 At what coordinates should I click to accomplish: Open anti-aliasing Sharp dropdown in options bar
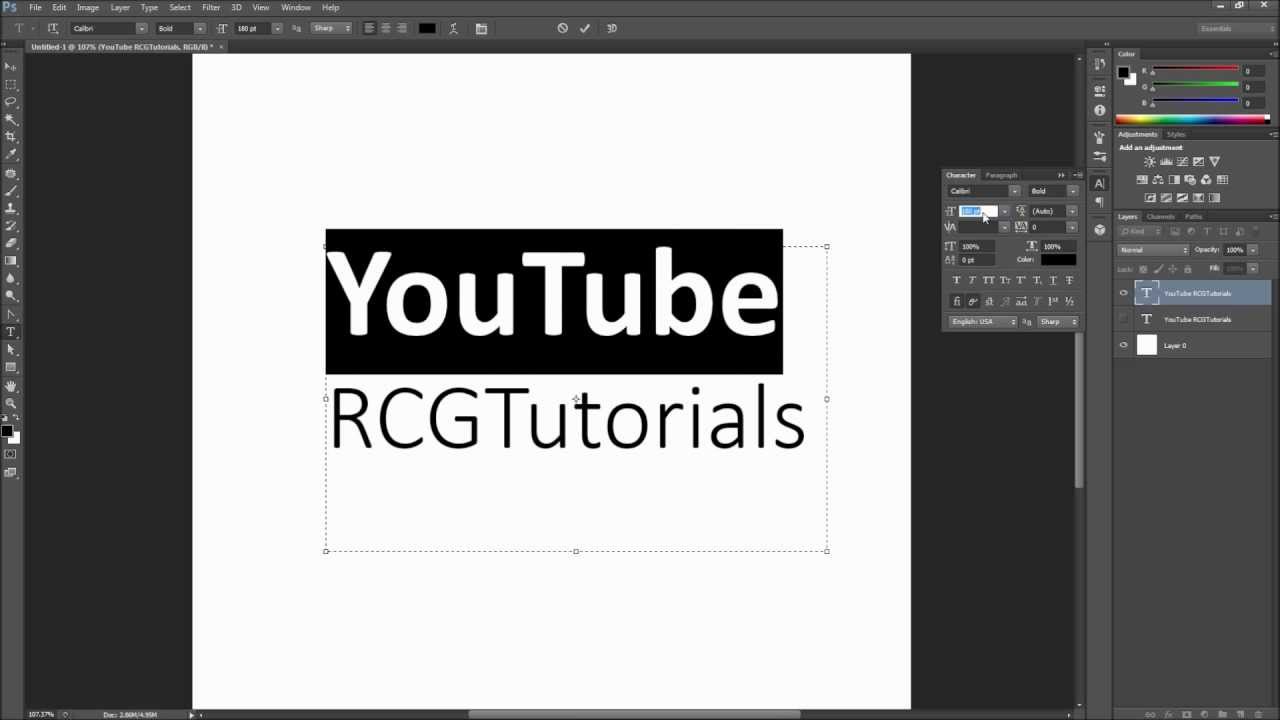pos(332,28)
